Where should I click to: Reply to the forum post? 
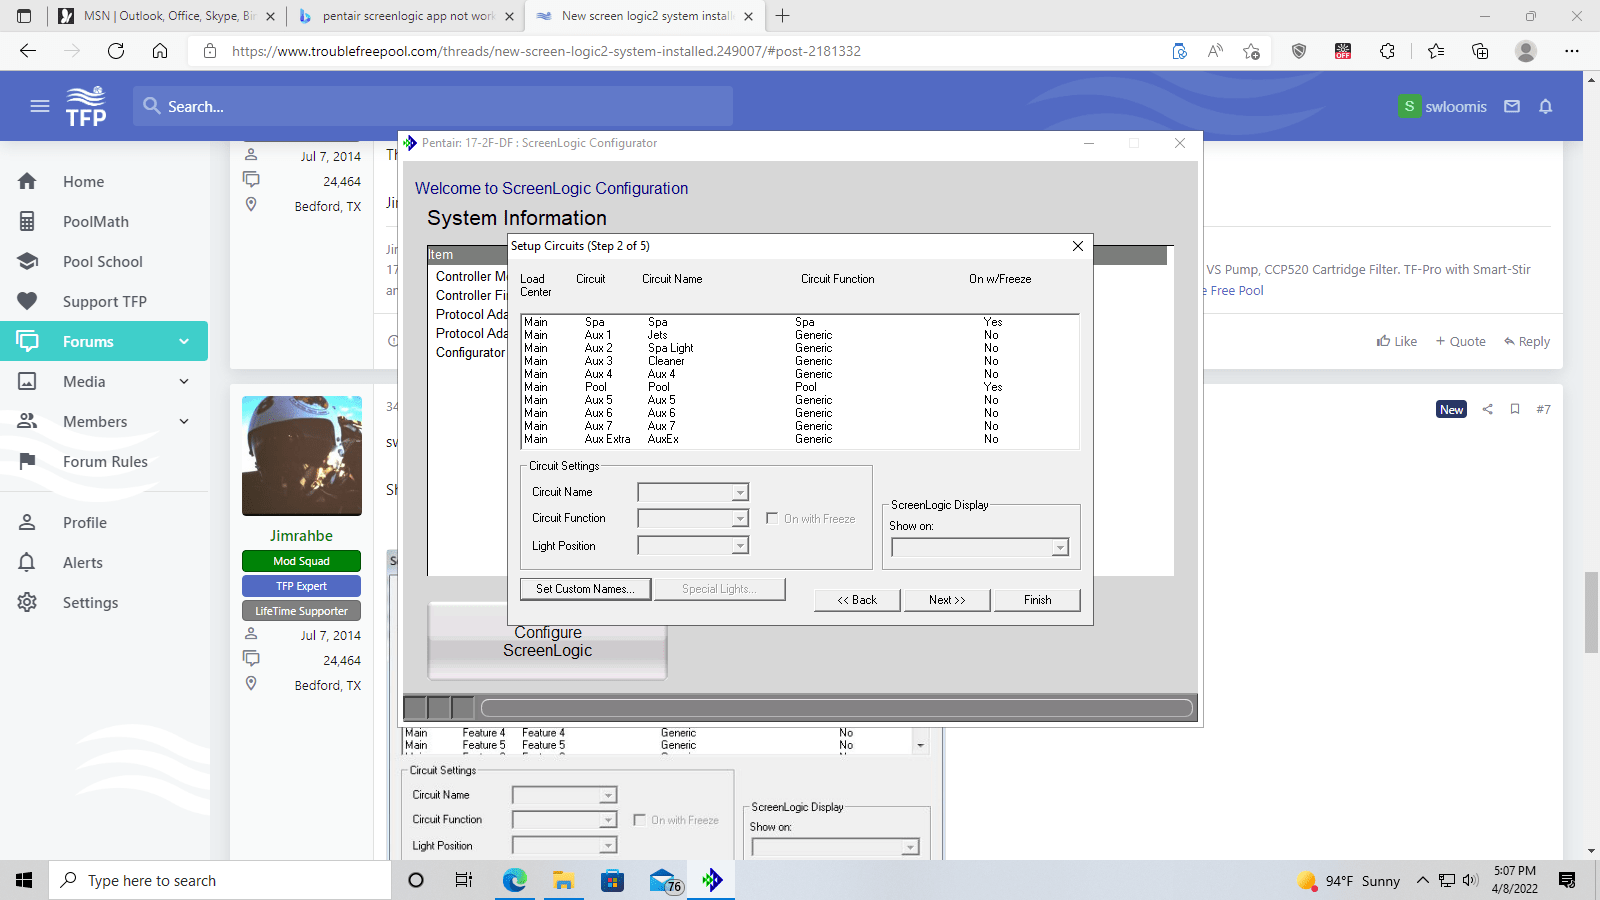[x=1527, y=341]
